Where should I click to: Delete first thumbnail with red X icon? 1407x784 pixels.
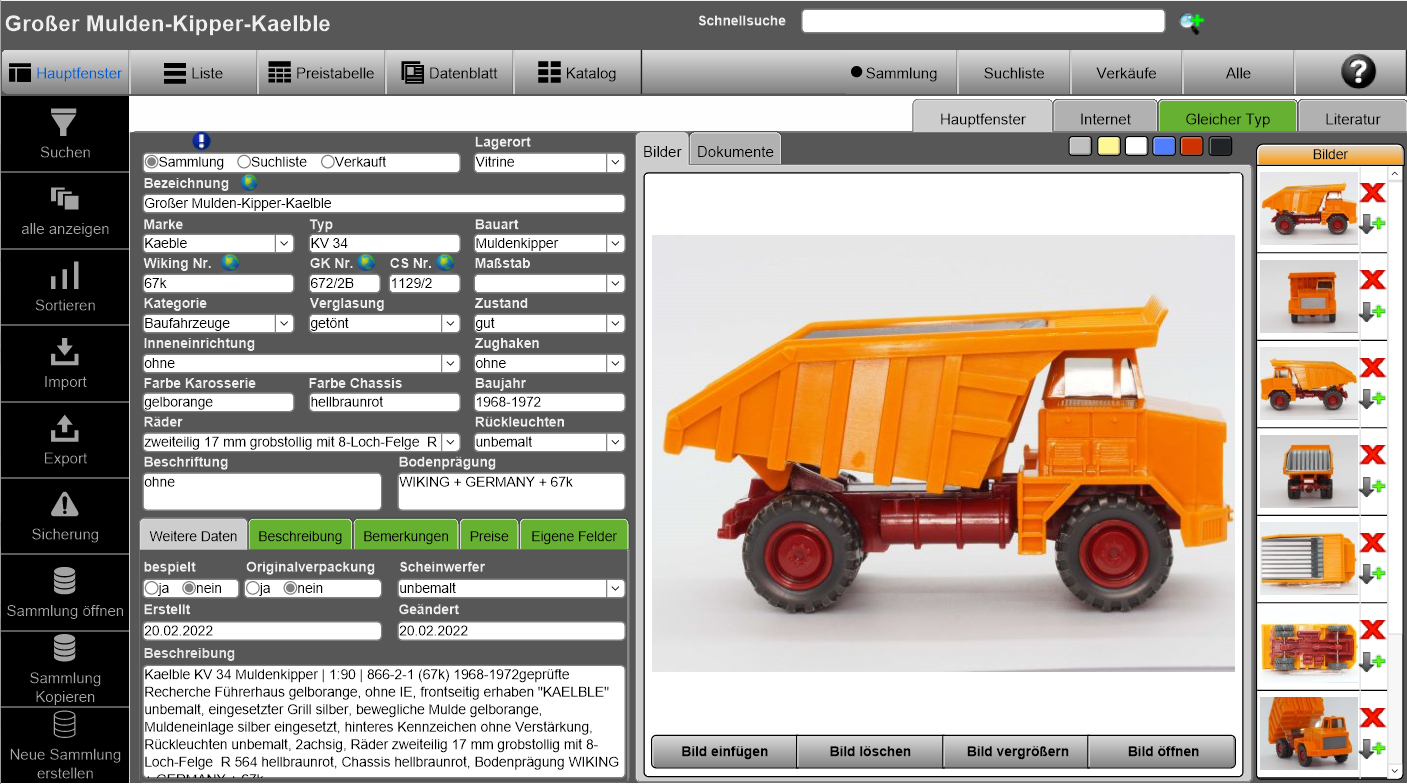tap(1372, 193)
